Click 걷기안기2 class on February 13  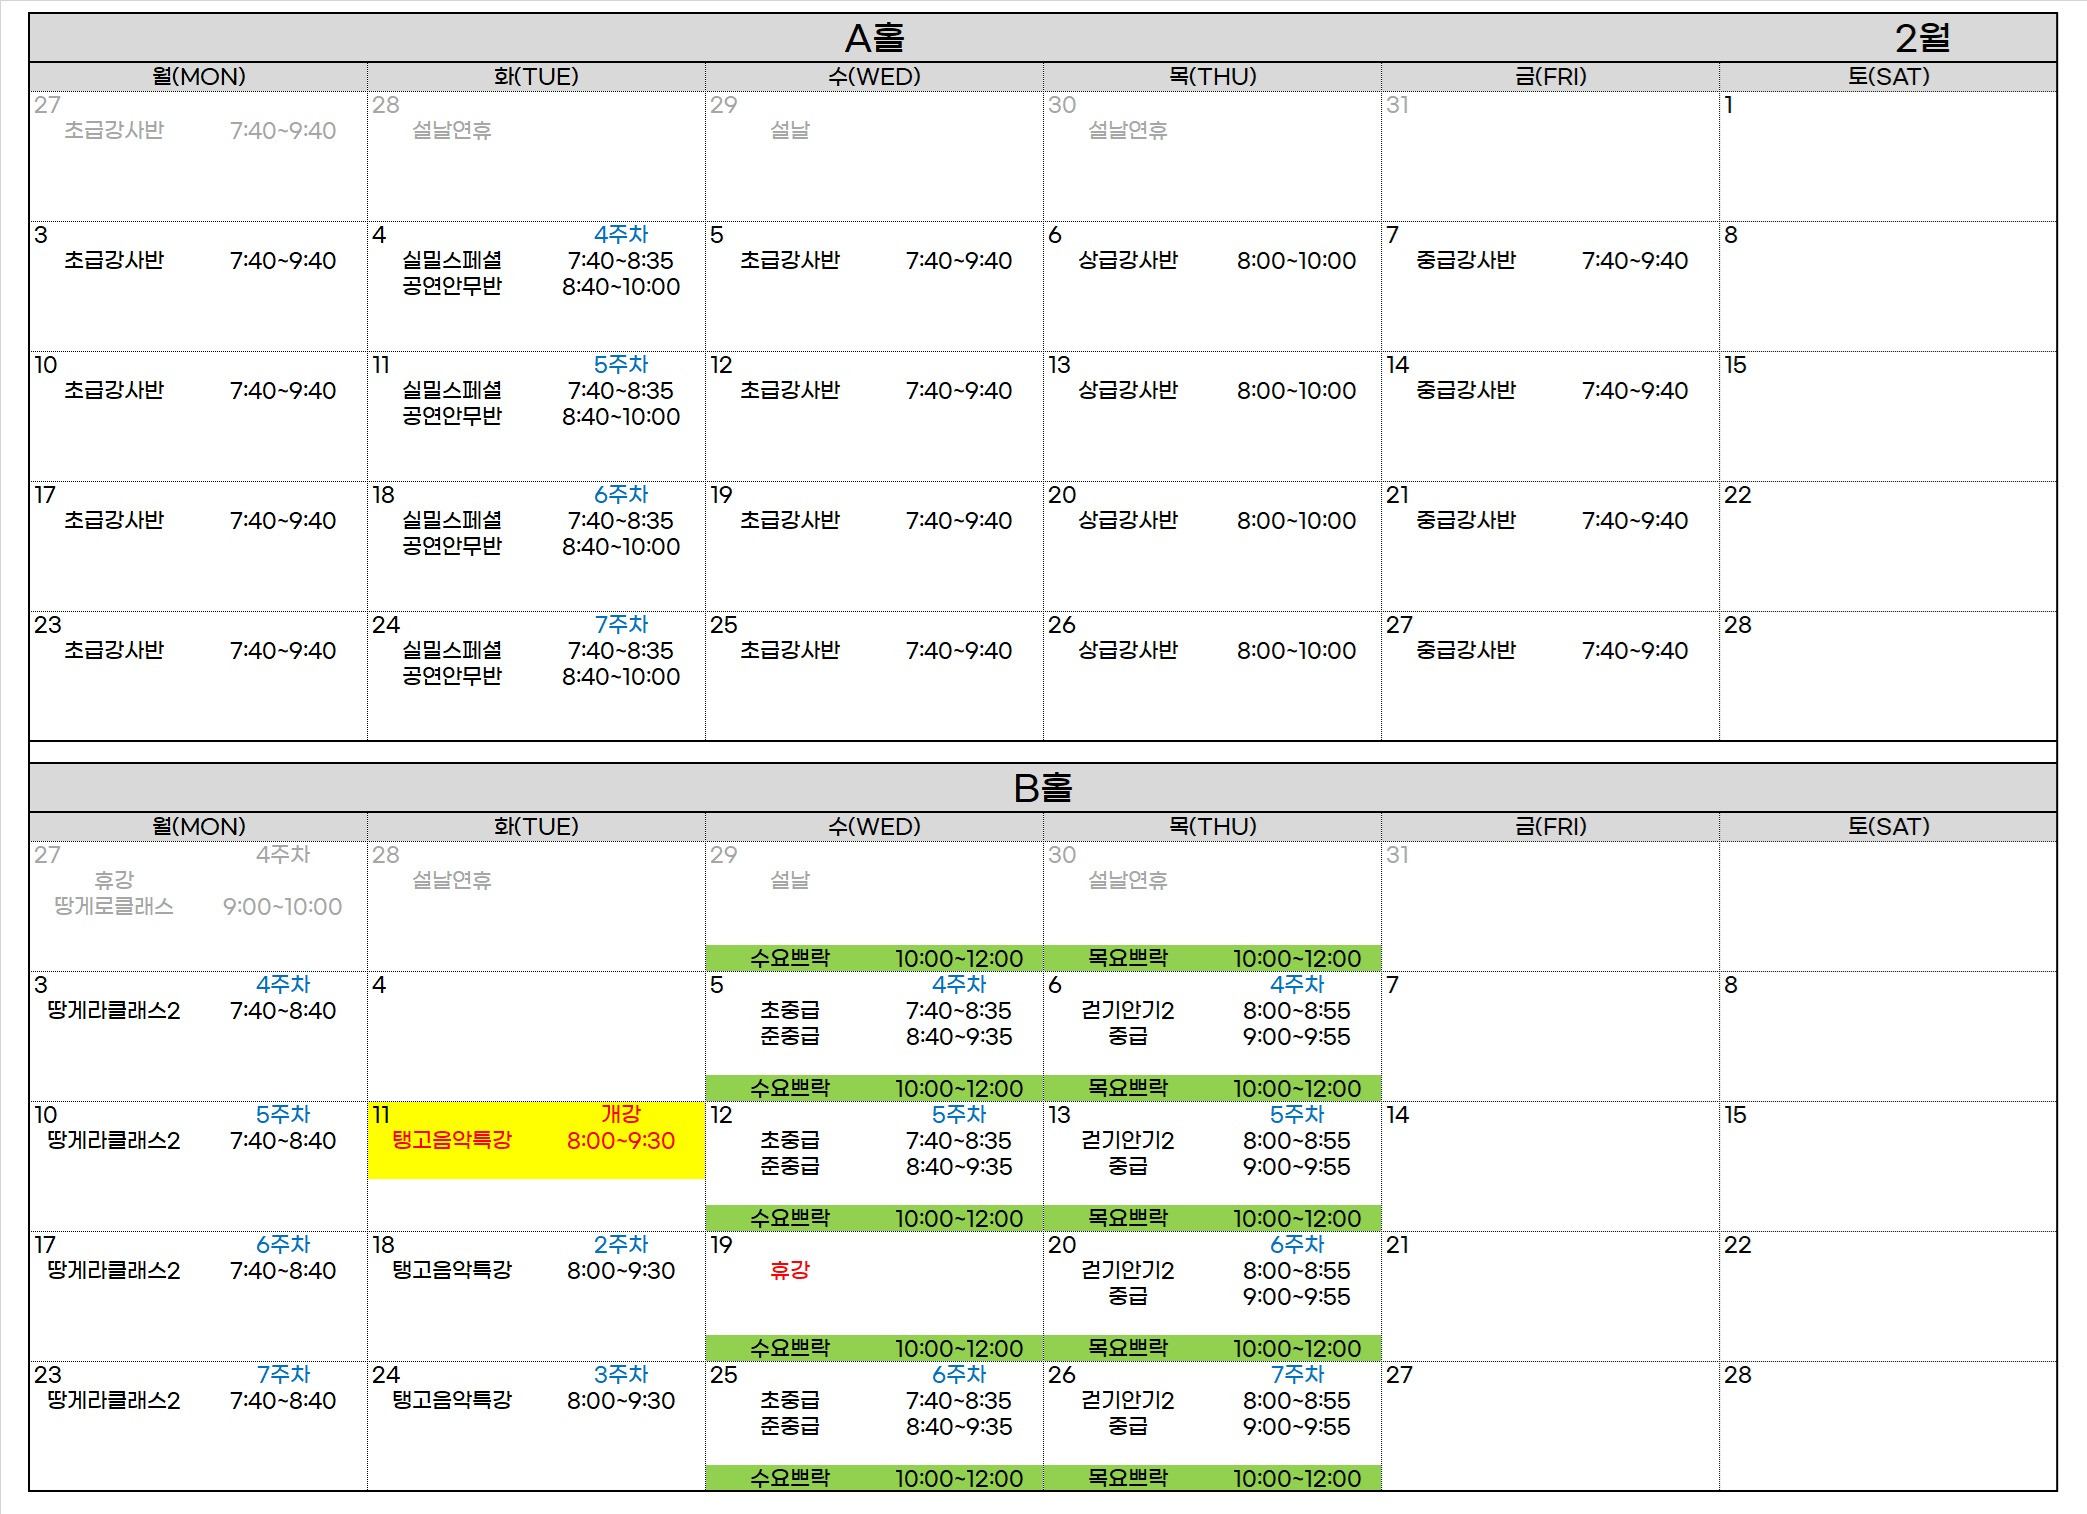coord(1127,1141)
